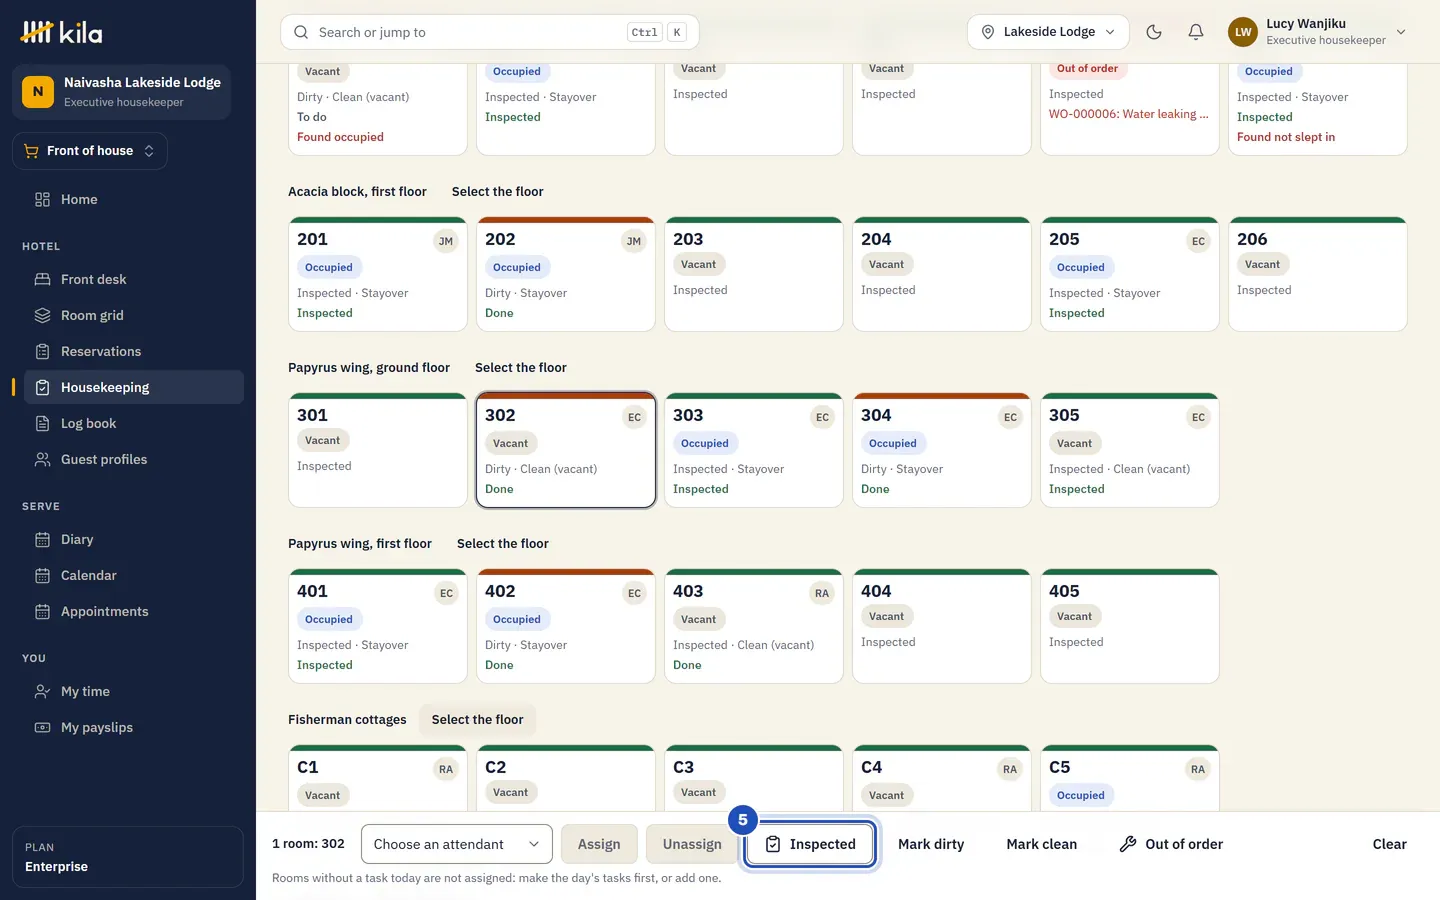Click the My payslips icon

click(x=43, y=727)
